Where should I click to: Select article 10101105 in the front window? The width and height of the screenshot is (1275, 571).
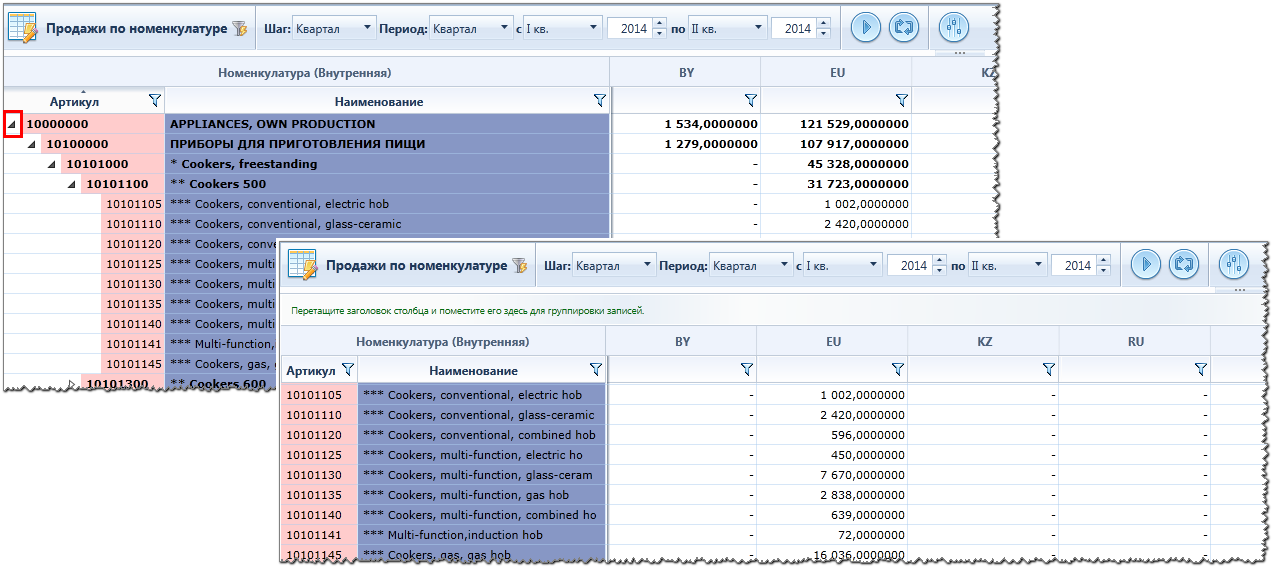click(x=319, y=395)
